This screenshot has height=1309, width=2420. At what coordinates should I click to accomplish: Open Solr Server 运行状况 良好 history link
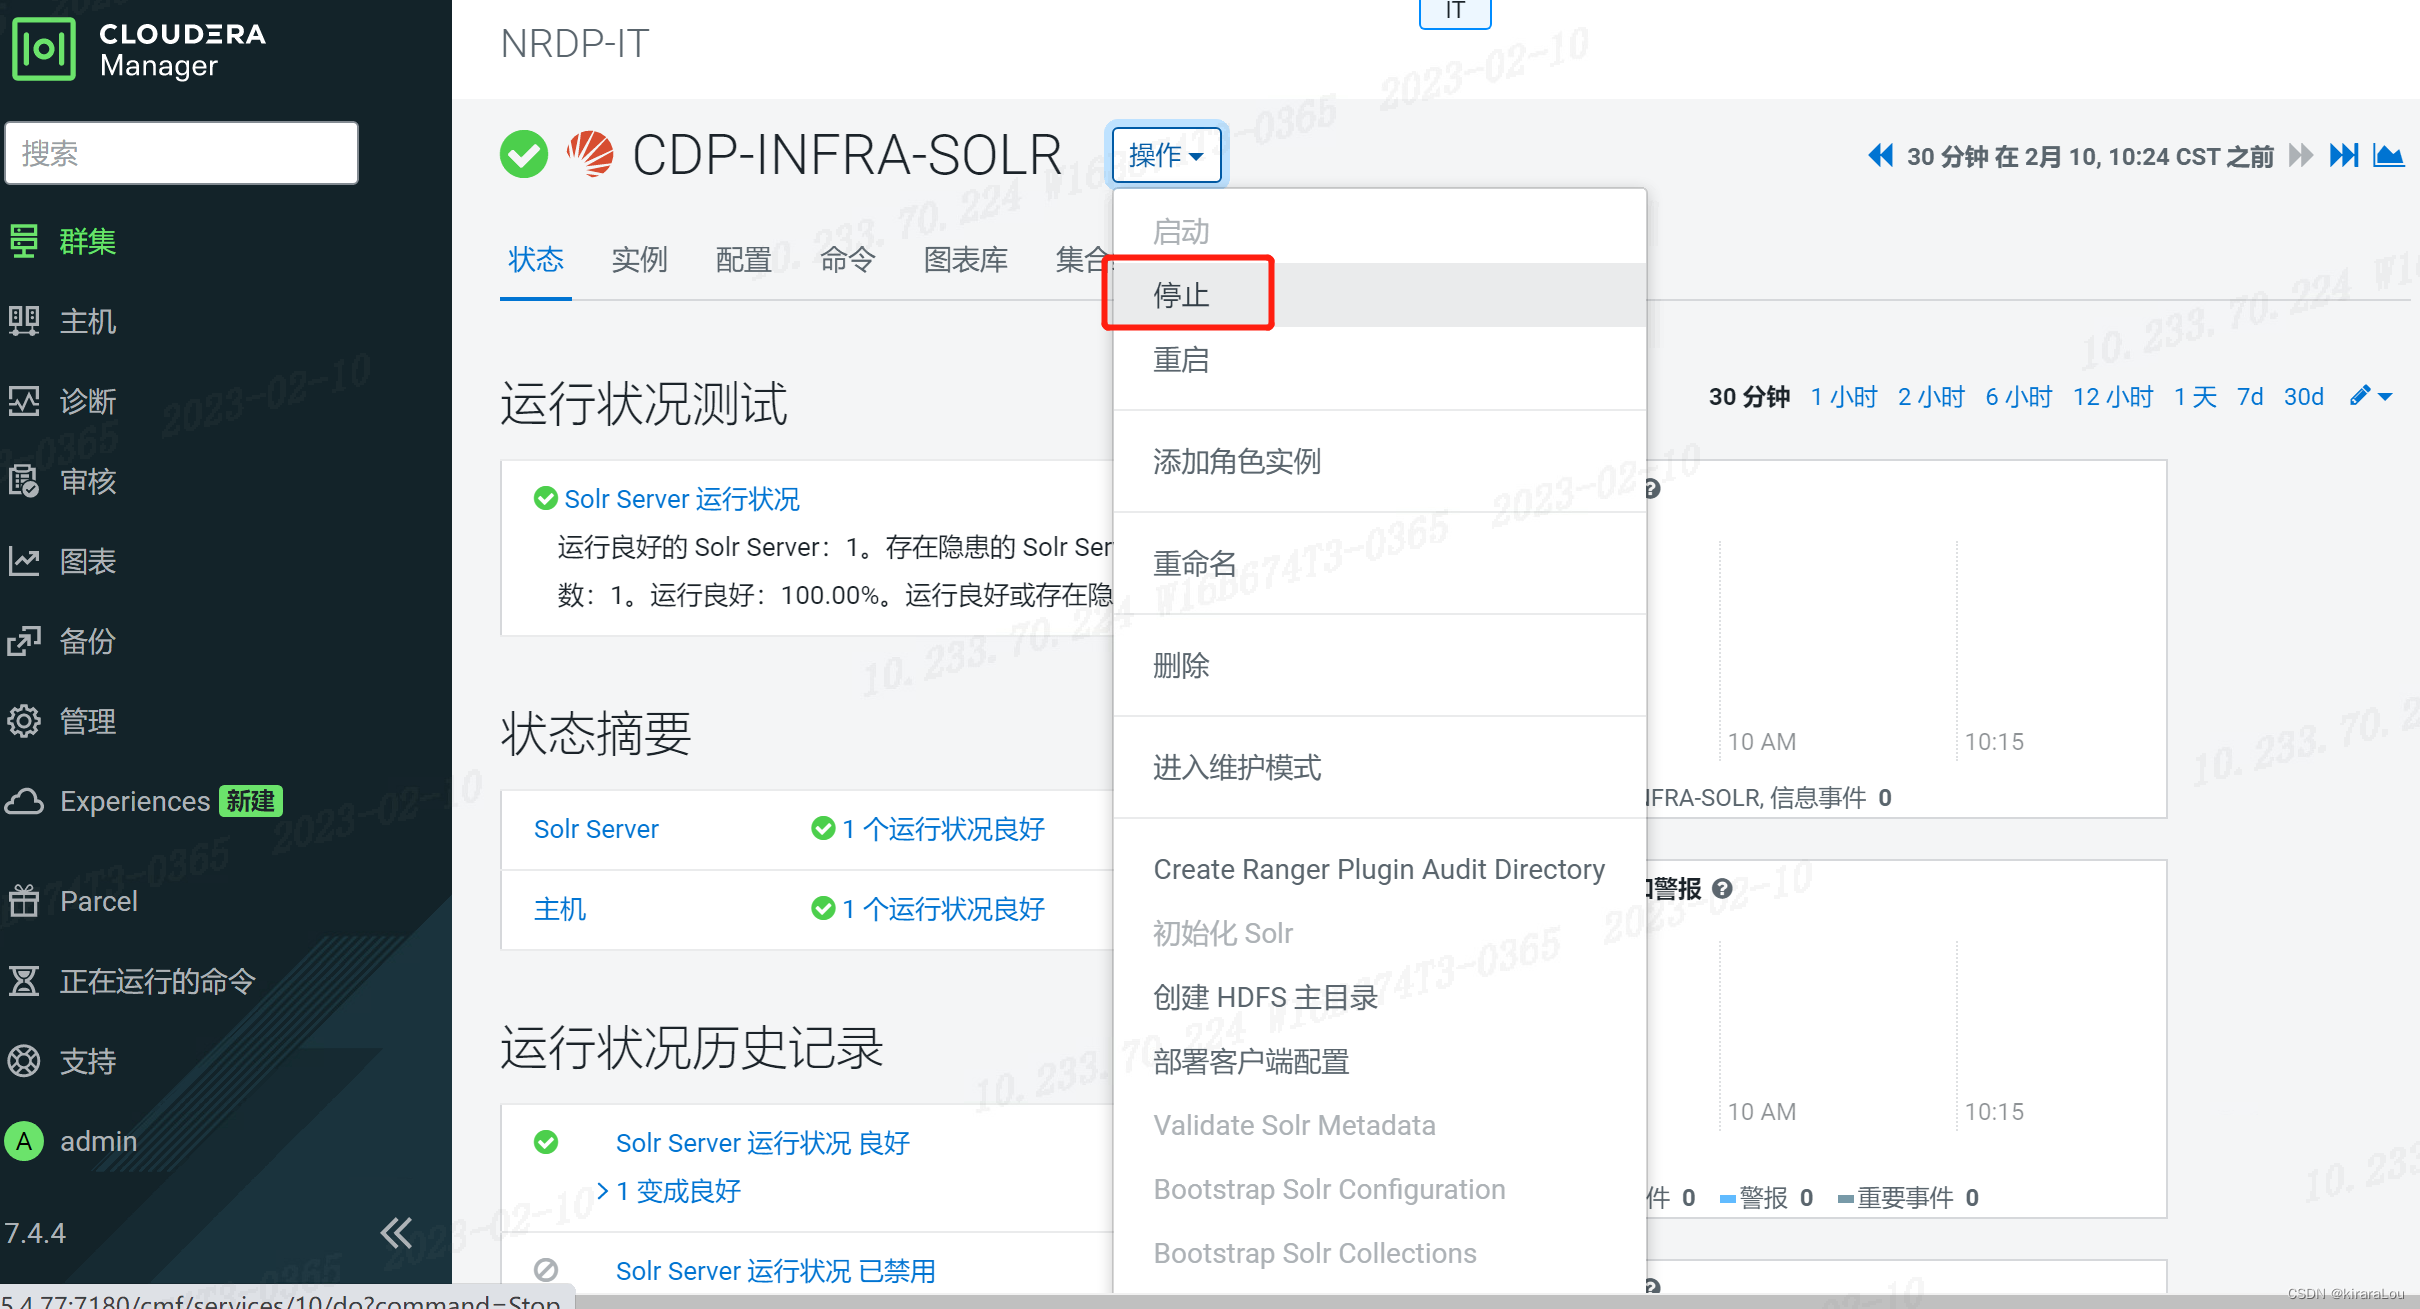coord(762,1143)
